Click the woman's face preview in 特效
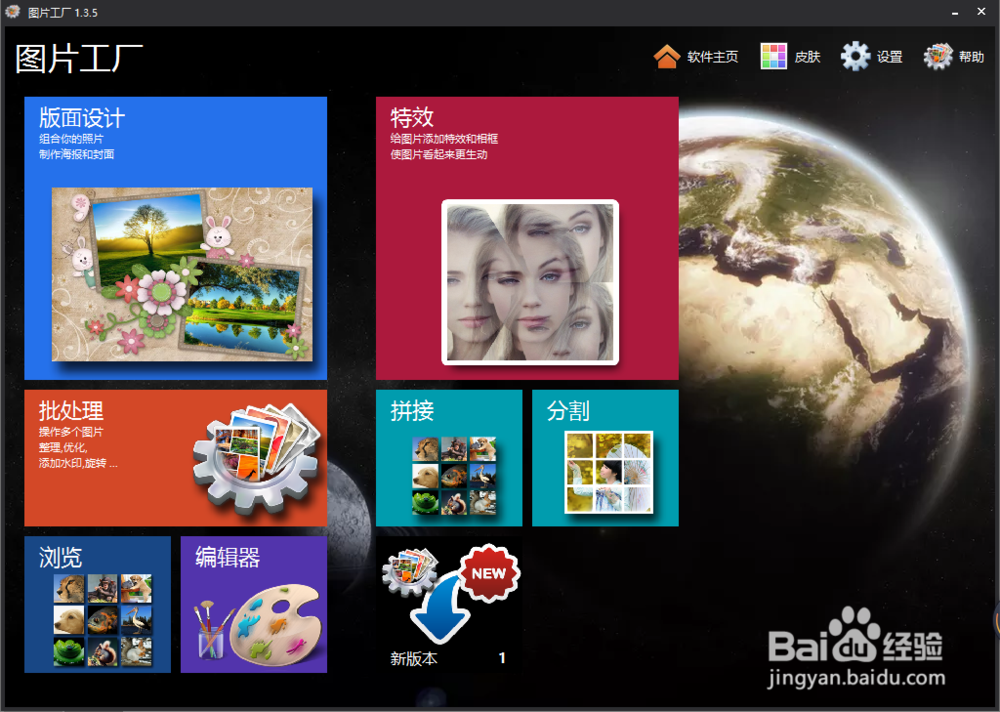Screen dimensions: 1000x712 click(x=530, y=282)
